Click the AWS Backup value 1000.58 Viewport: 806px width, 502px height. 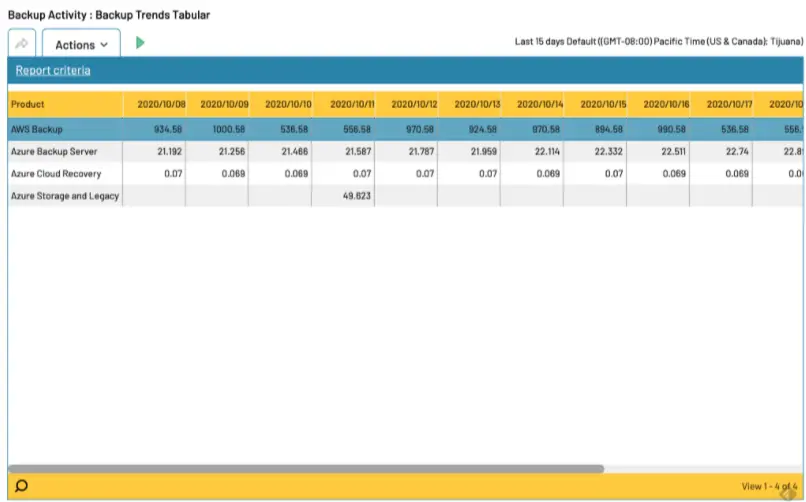(229, 129)
